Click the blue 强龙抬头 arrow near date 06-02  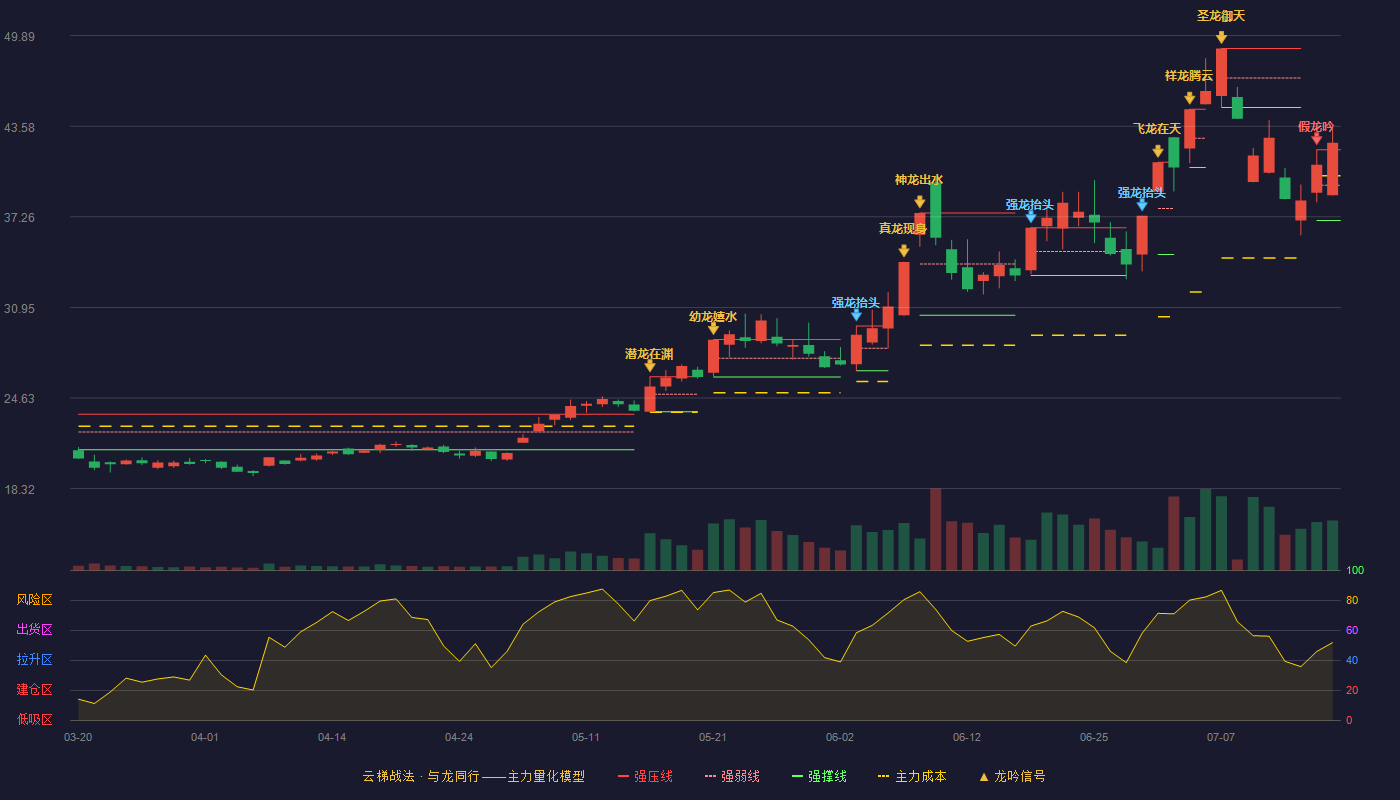tap(856, 315)
